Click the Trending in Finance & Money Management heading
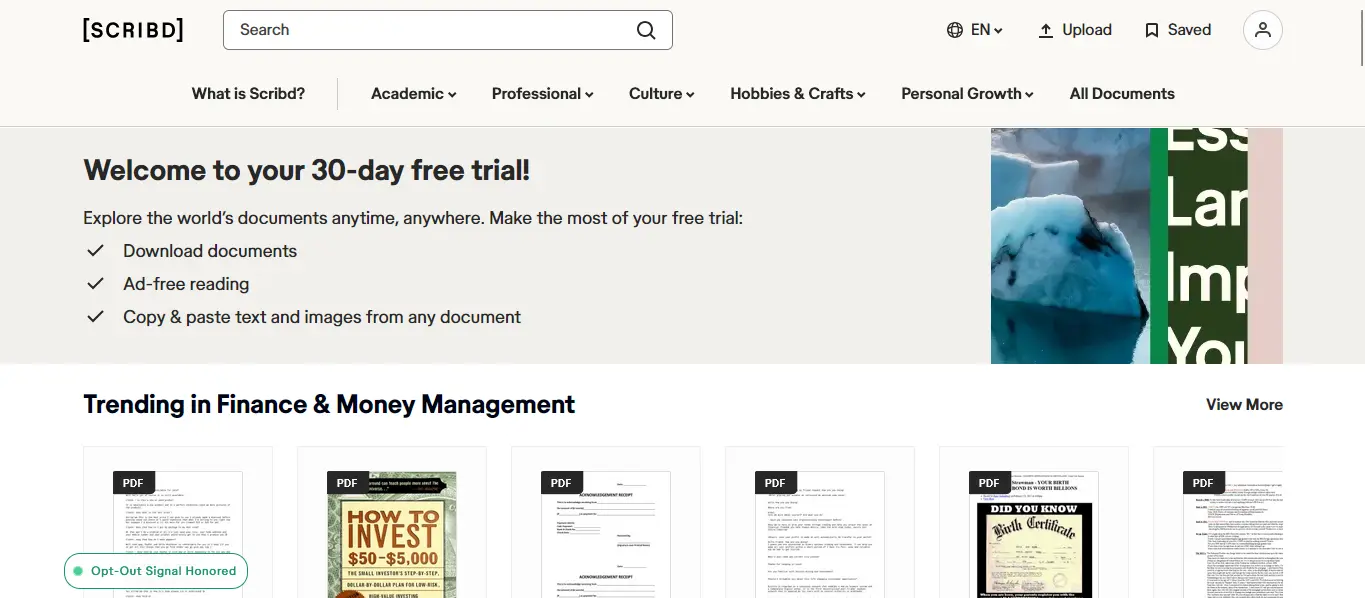This screenshot has height=598, width=1365. (x=329, y=405)
